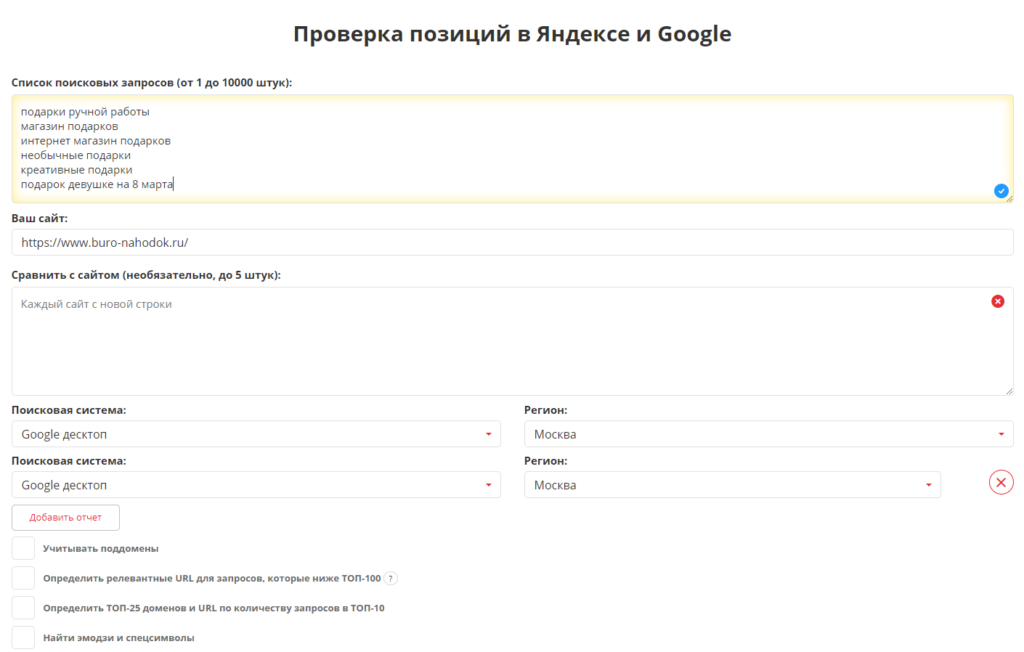Toggle relevant URL detection below ТОП-100 checkbox

[x=23, y=578]
